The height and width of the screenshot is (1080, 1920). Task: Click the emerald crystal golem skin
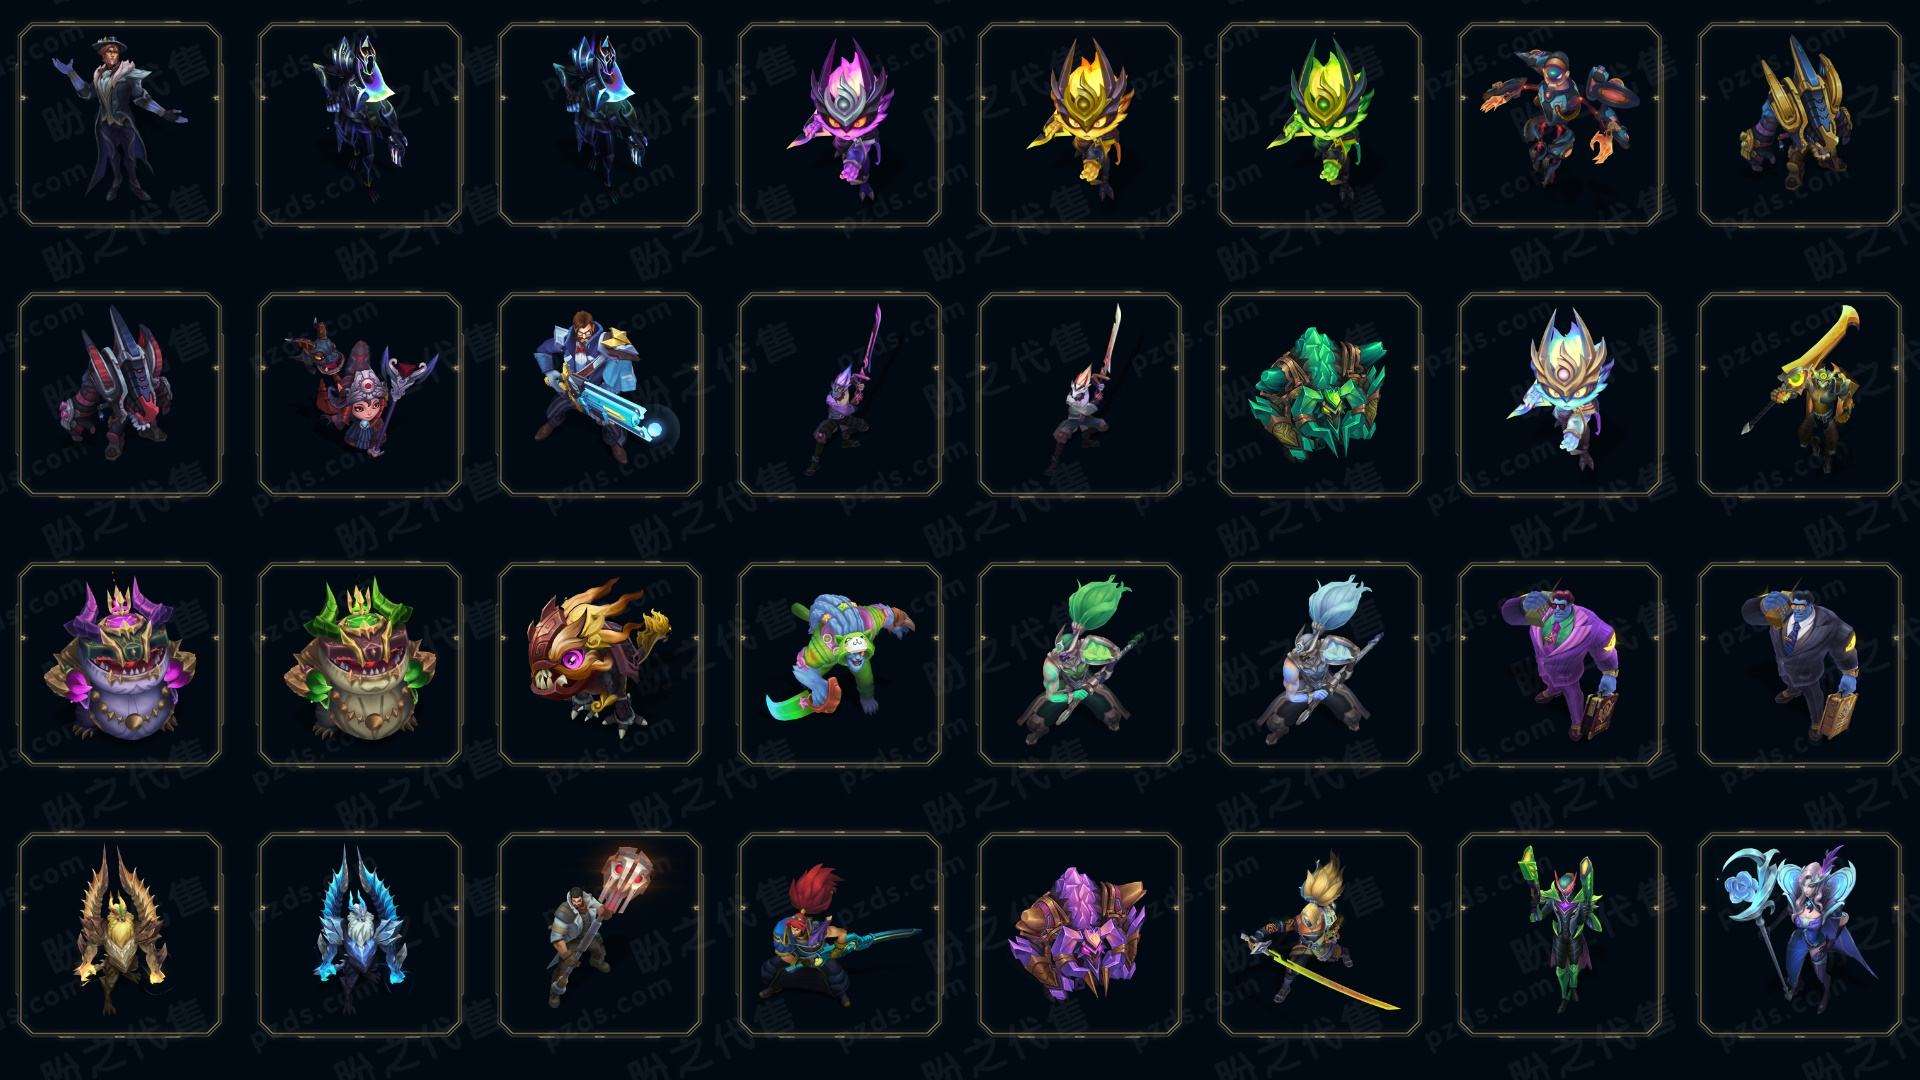(x=1320, y=394)
